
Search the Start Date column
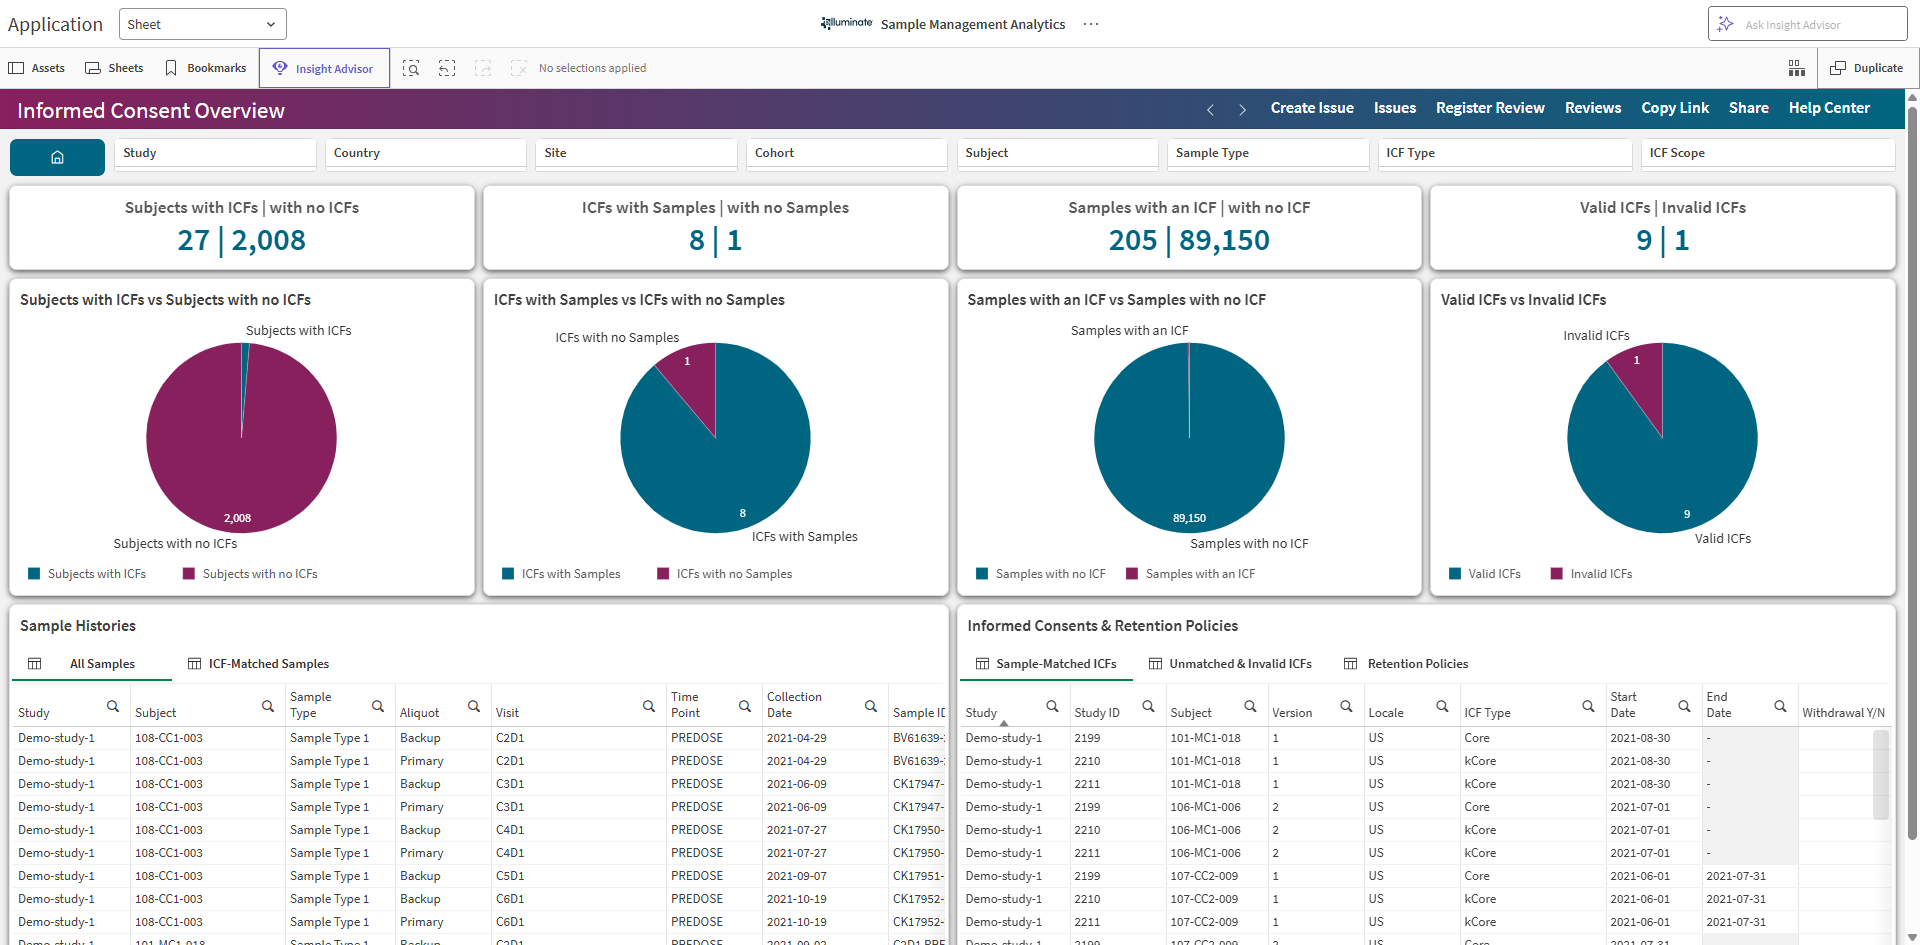point(1684,706)
